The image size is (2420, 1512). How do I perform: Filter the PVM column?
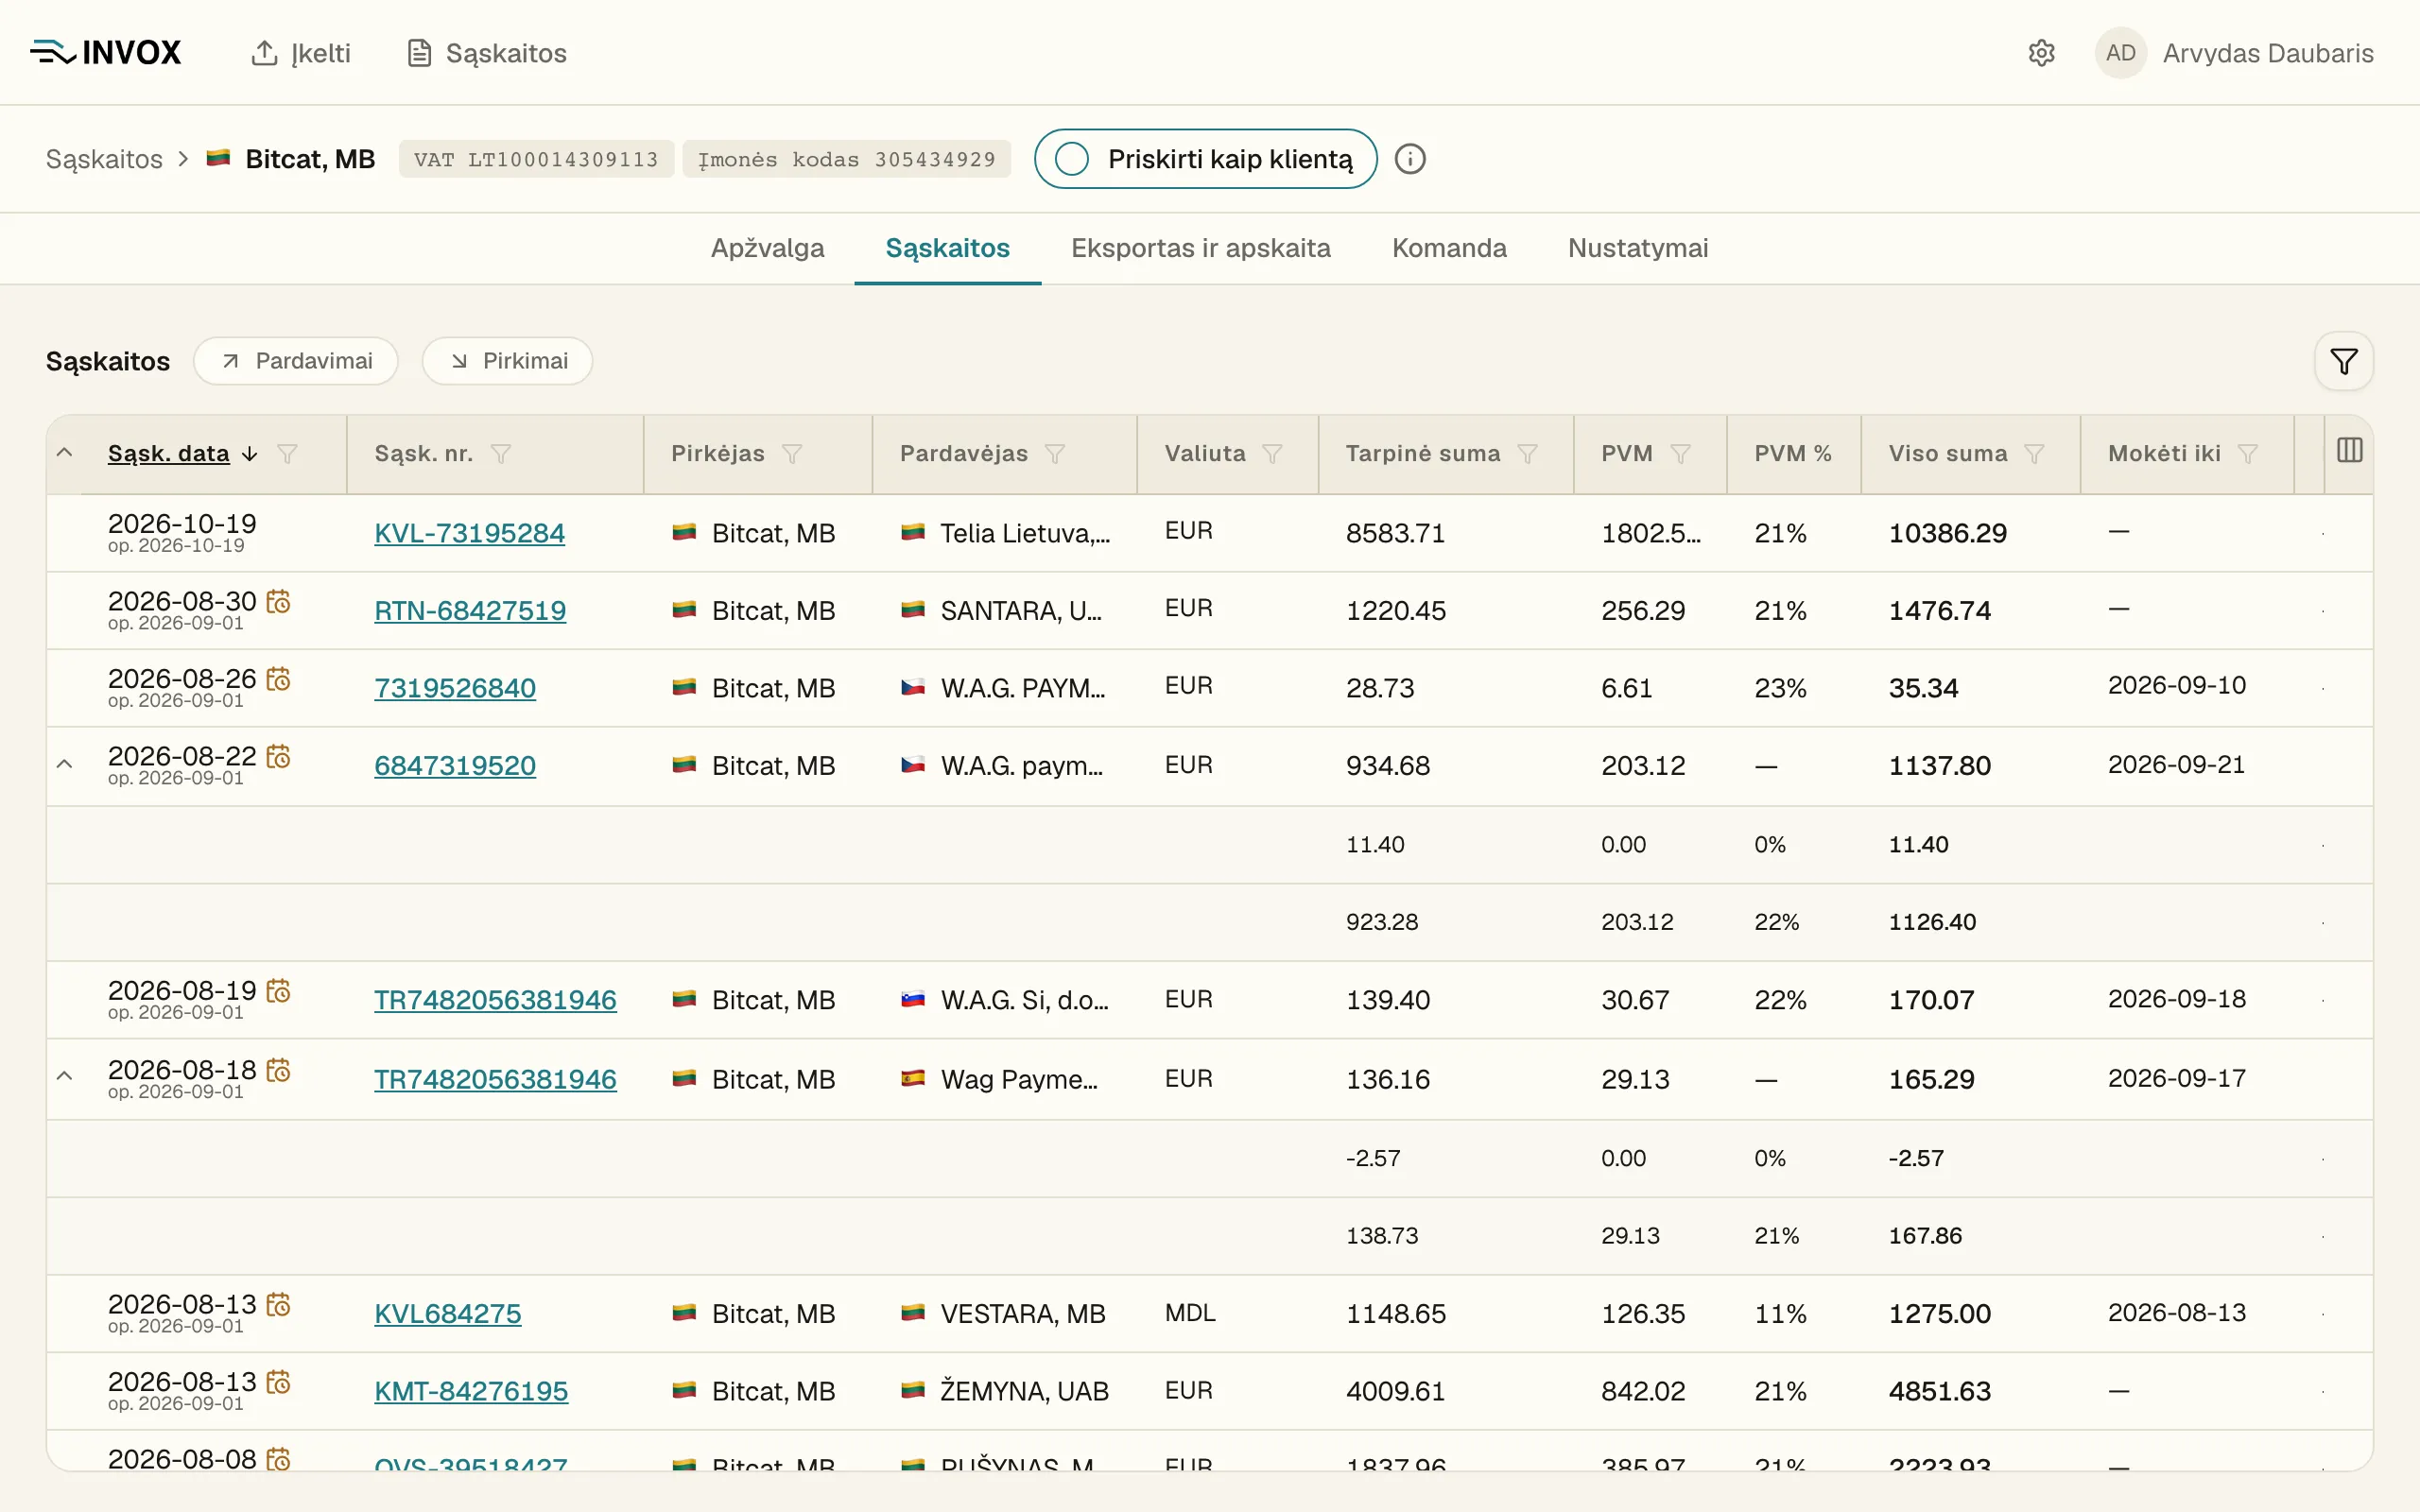click(x=1680, y=454)
